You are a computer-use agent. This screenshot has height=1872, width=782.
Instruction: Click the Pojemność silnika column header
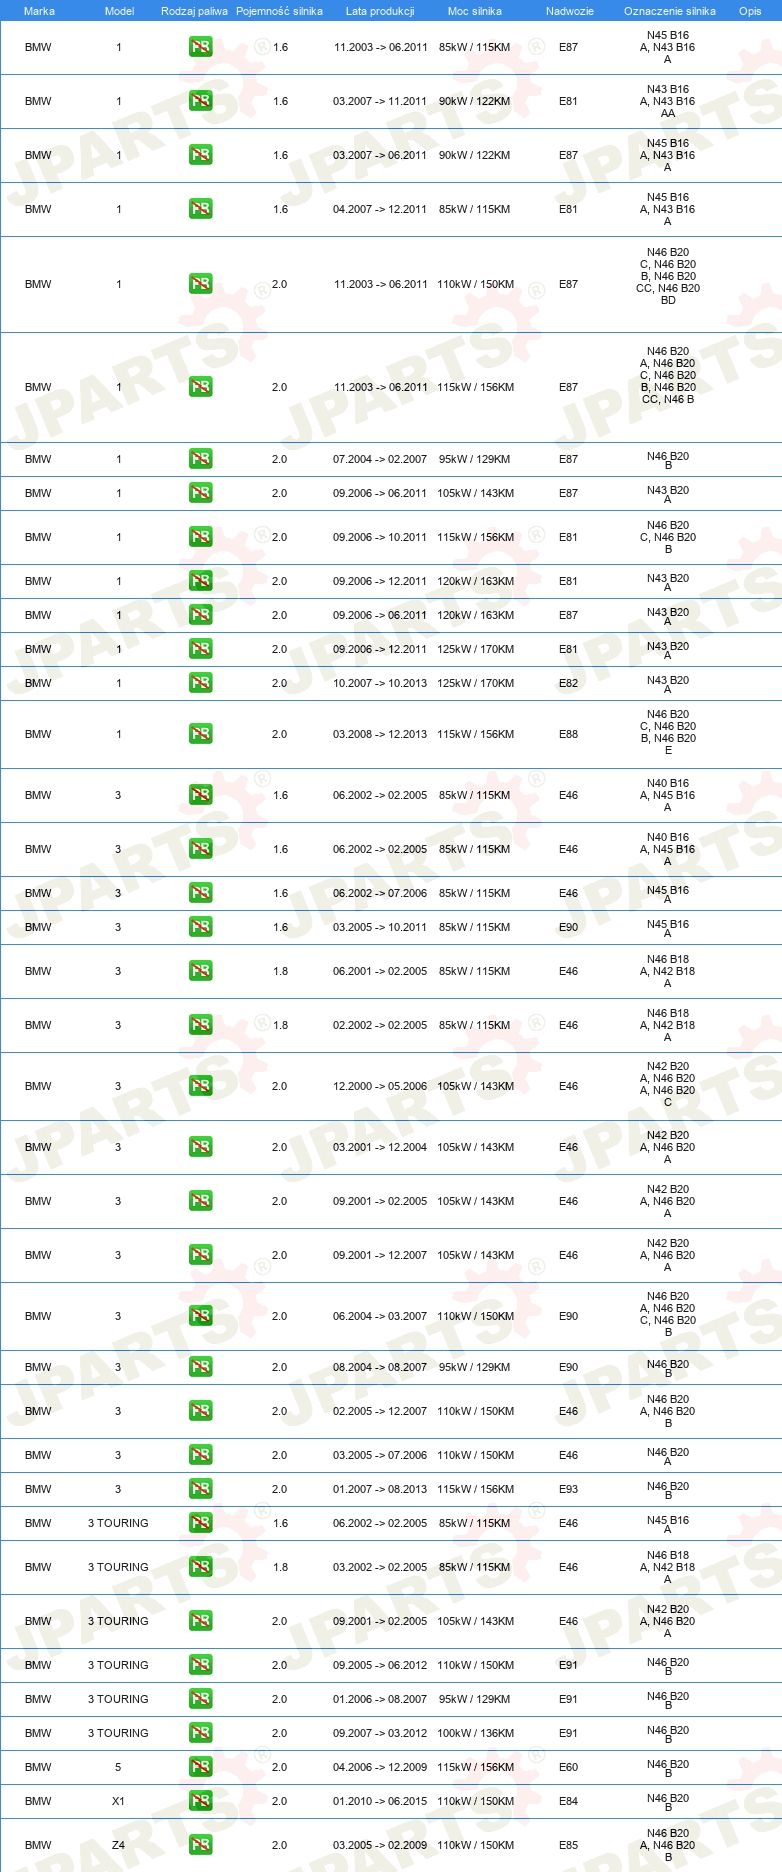pos(279,11)
